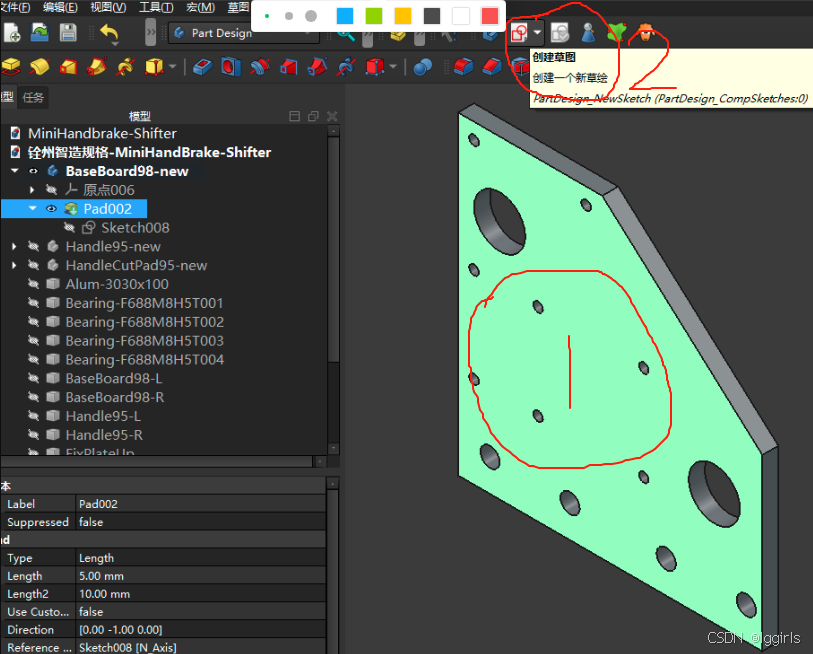Screen dimensions: 813x654
Task: Click the toolbar overflow chevron beside Undo
Action: [x=150, y=33]
